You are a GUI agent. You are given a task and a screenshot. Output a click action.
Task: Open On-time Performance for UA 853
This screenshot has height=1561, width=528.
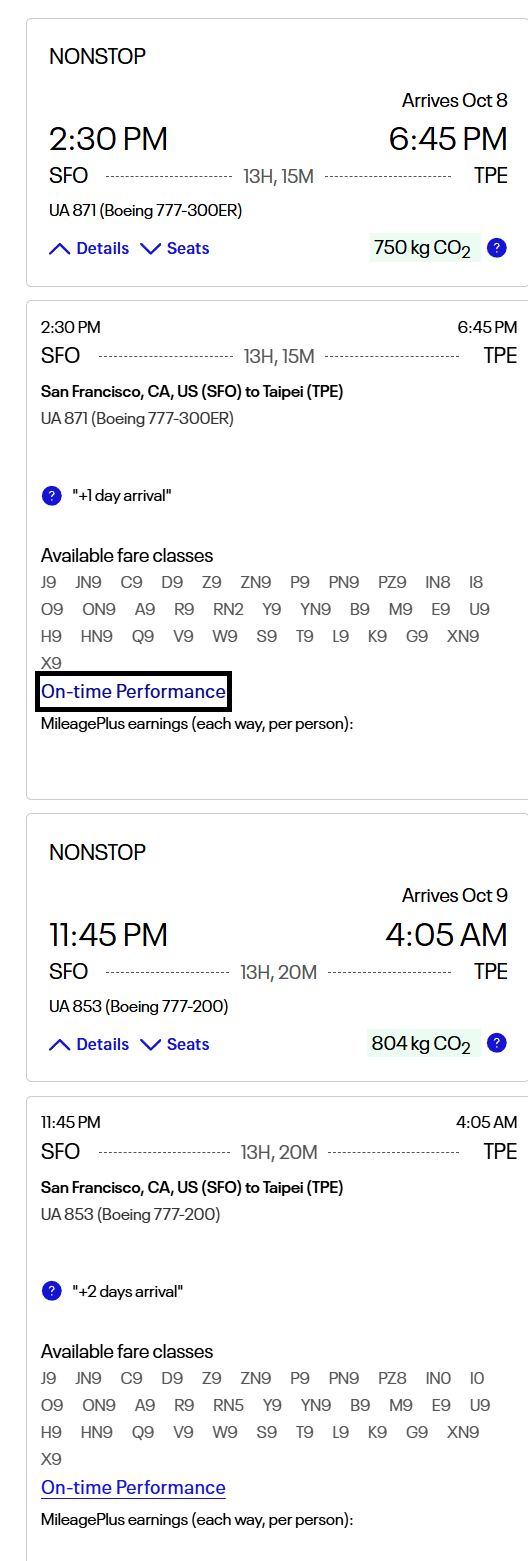click(133, 1487)
